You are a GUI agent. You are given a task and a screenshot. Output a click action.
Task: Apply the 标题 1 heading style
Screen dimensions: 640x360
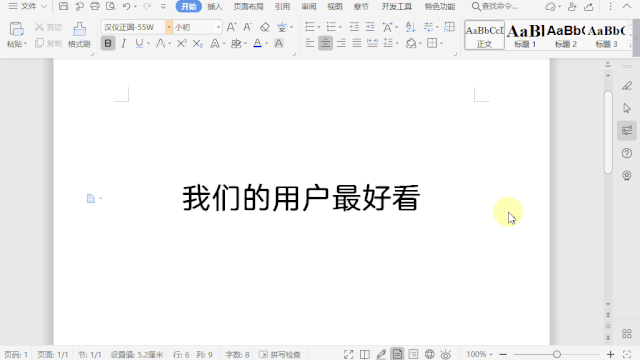tap(525, 35)
